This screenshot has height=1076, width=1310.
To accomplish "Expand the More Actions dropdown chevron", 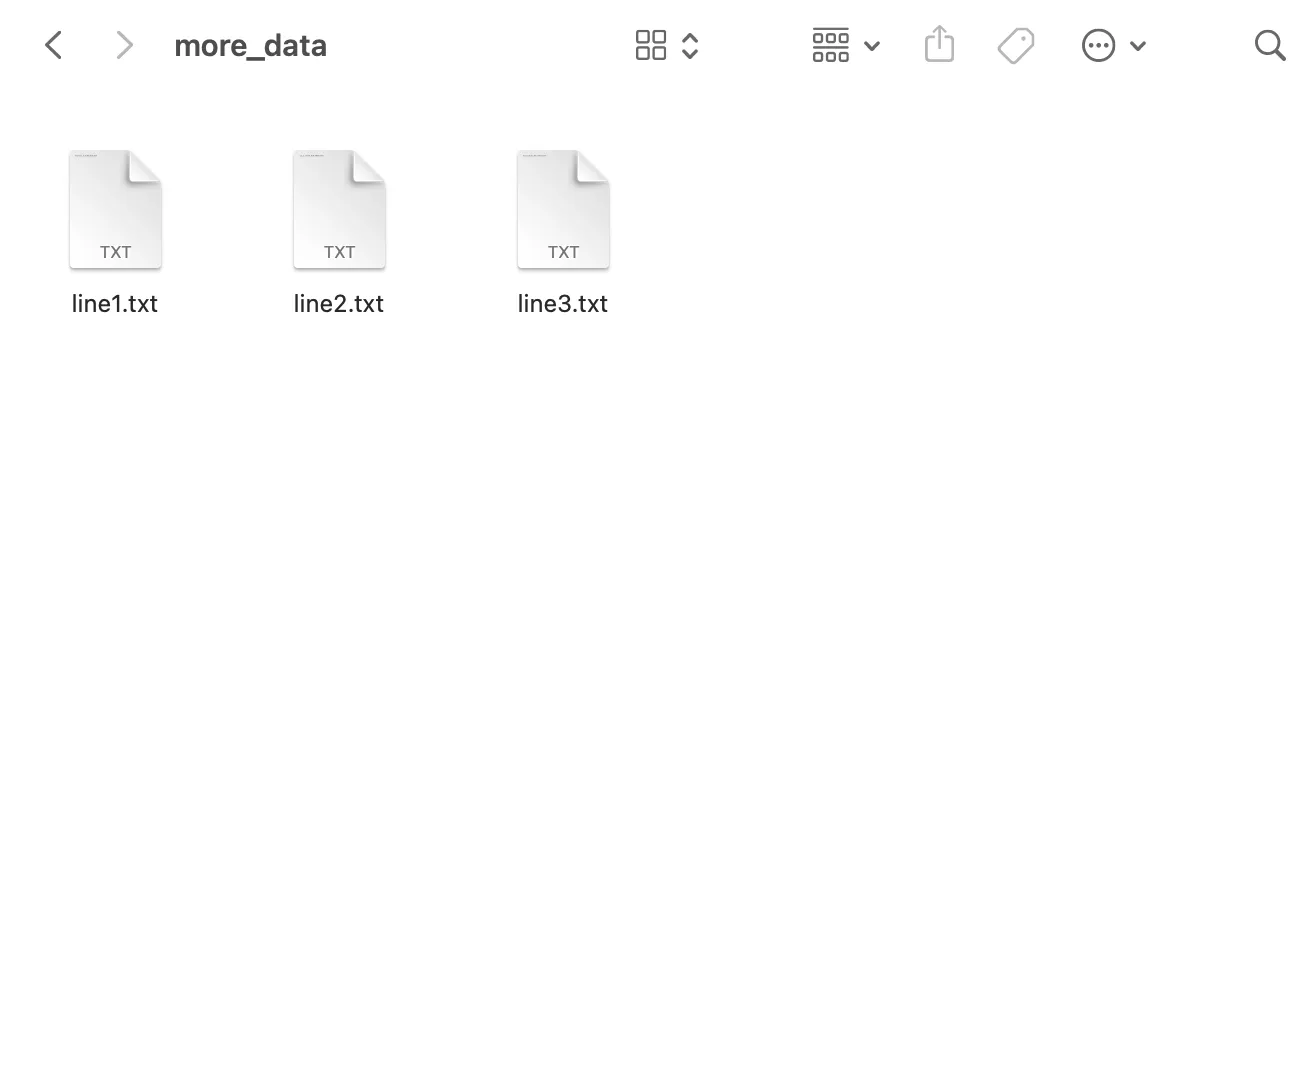I will click(x=1138, y=46).
